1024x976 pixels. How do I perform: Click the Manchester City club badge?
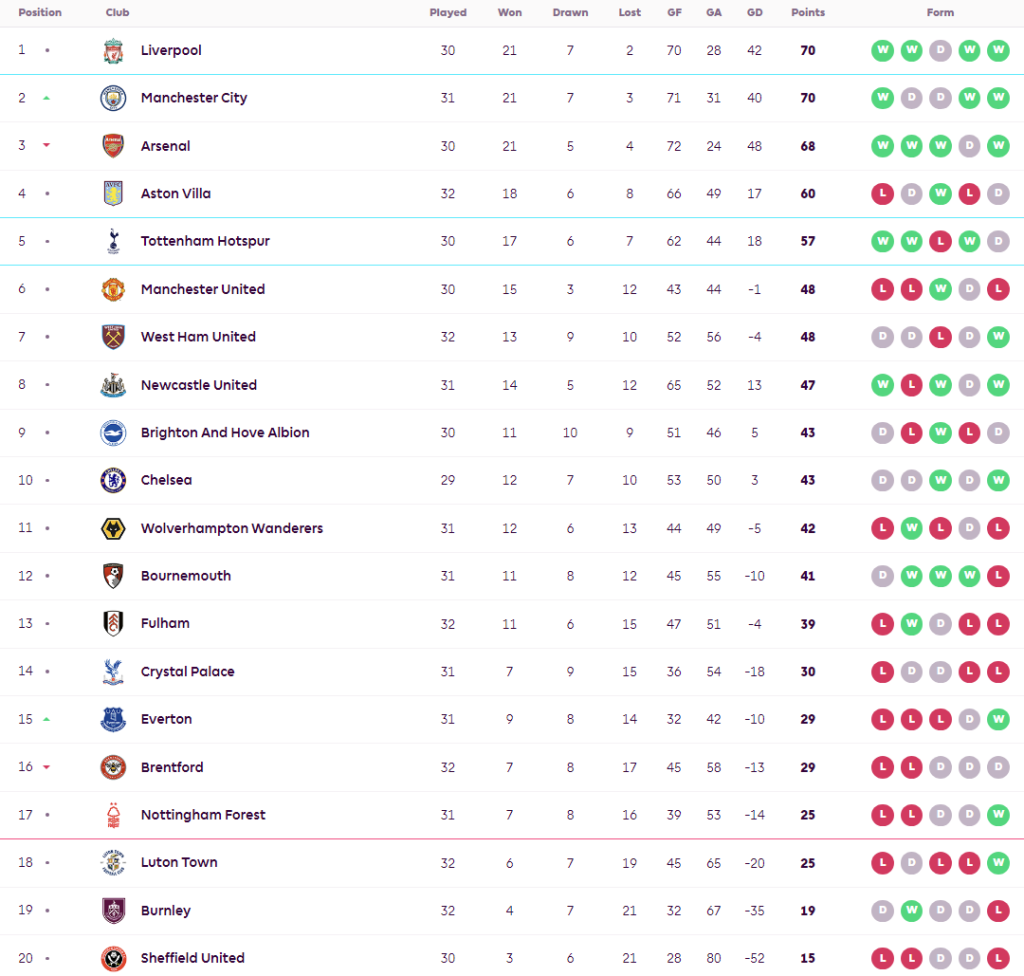pos(113,98)
